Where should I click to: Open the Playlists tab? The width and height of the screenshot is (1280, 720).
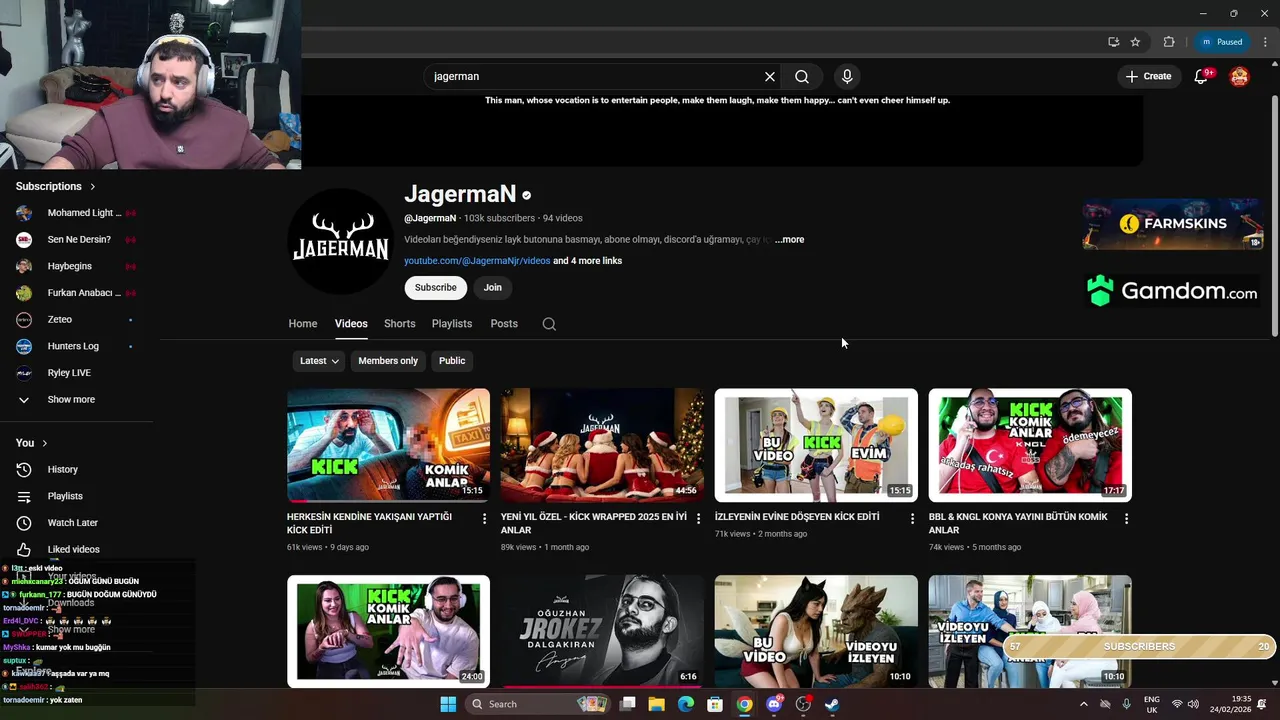(452, 324)
